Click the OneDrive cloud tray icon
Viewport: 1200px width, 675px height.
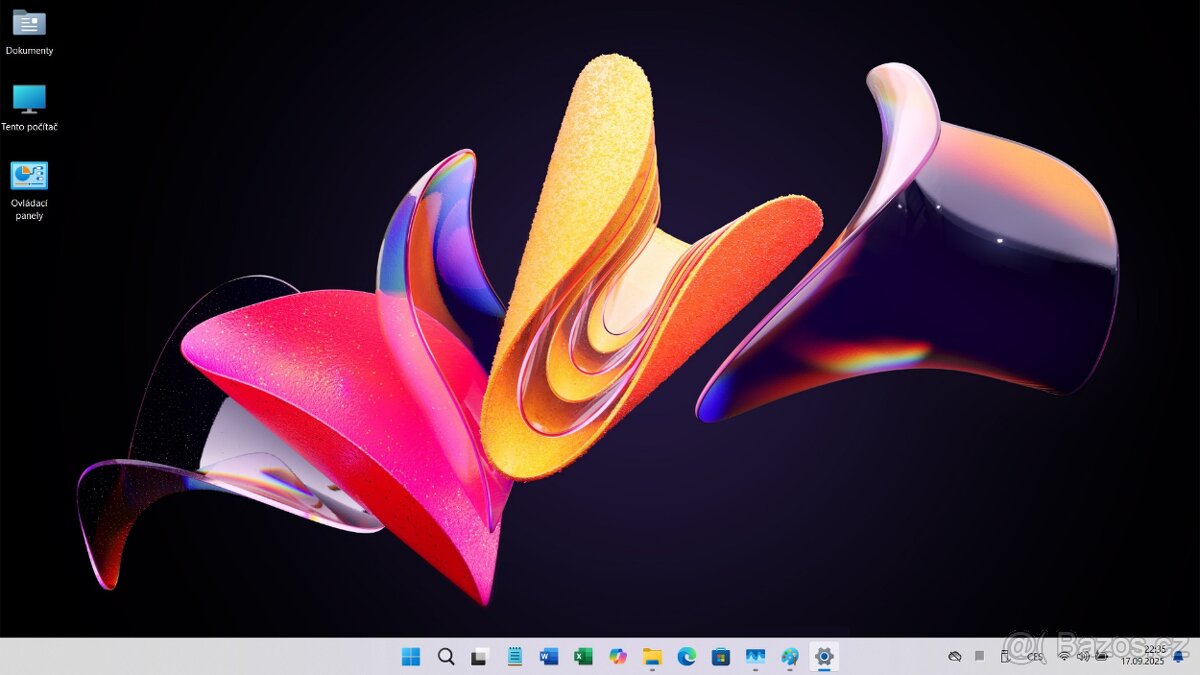coord(955,657)
